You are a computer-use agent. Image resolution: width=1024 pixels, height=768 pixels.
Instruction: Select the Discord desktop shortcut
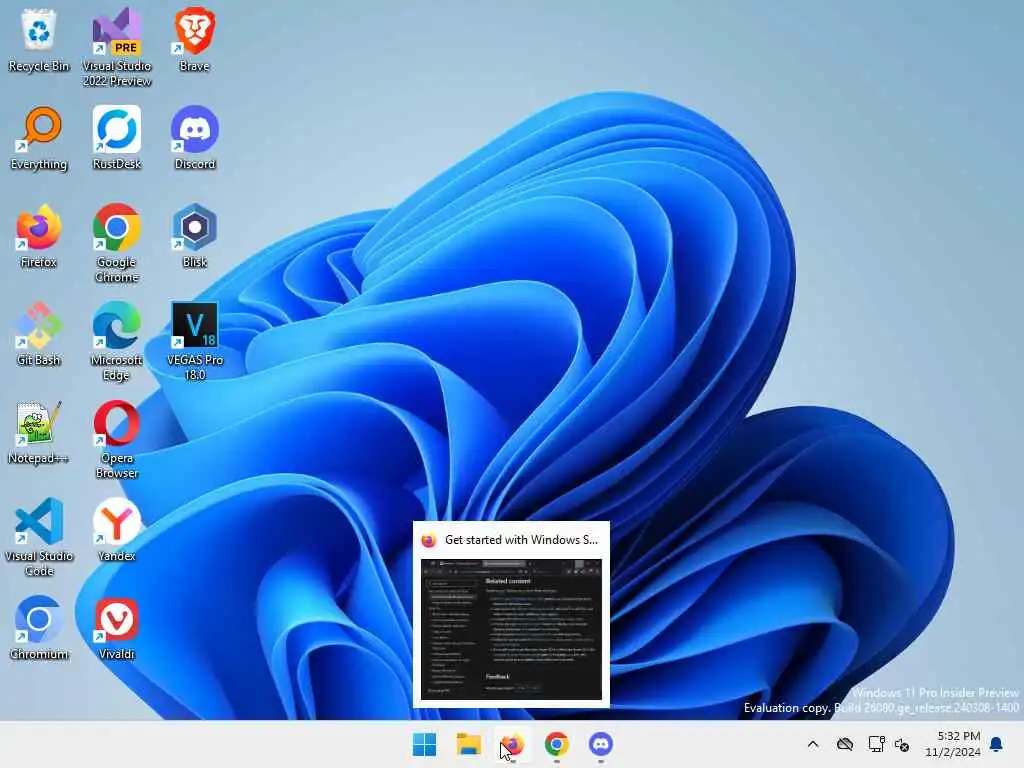pyautogui.click(x=195, y=138)
